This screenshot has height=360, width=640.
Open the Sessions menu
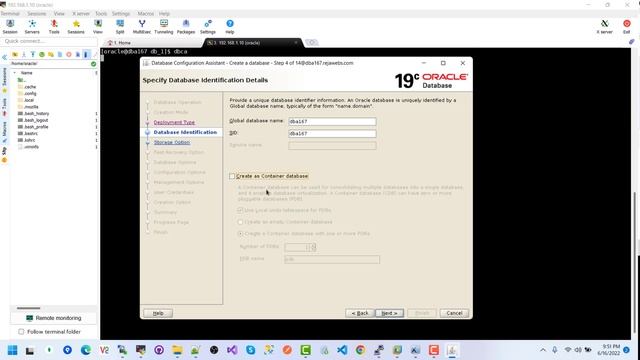pos(37,13)
